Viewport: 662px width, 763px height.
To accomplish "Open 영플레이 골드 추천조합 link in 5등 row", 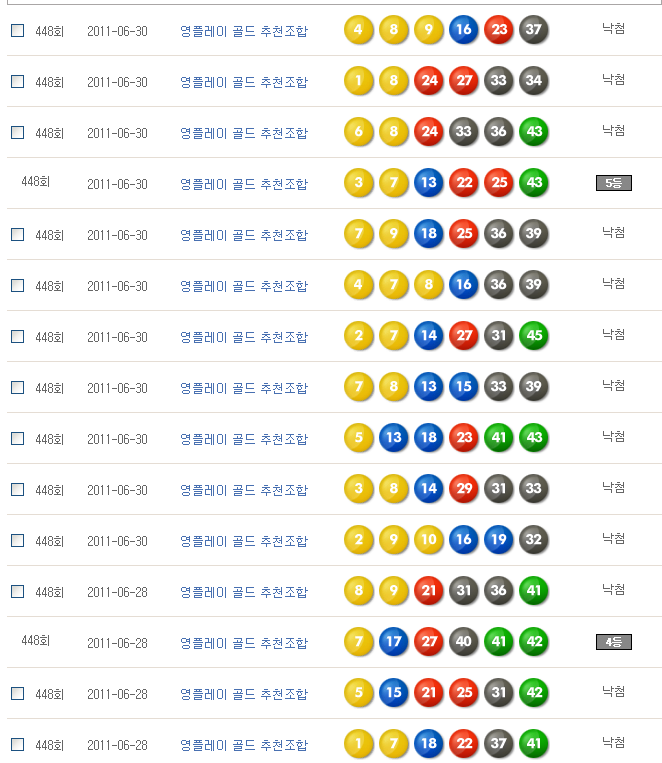I will [244, 184].
